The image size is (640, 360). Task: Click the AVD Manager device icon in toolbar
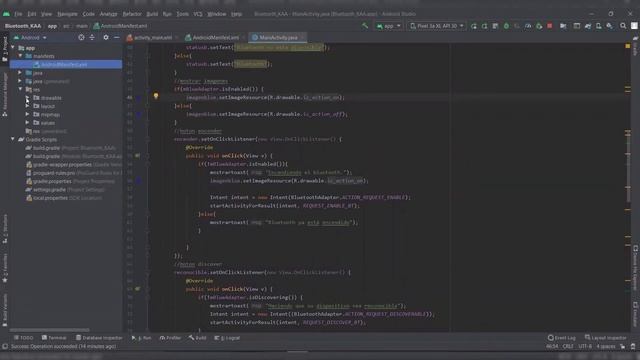click(598, 26)
